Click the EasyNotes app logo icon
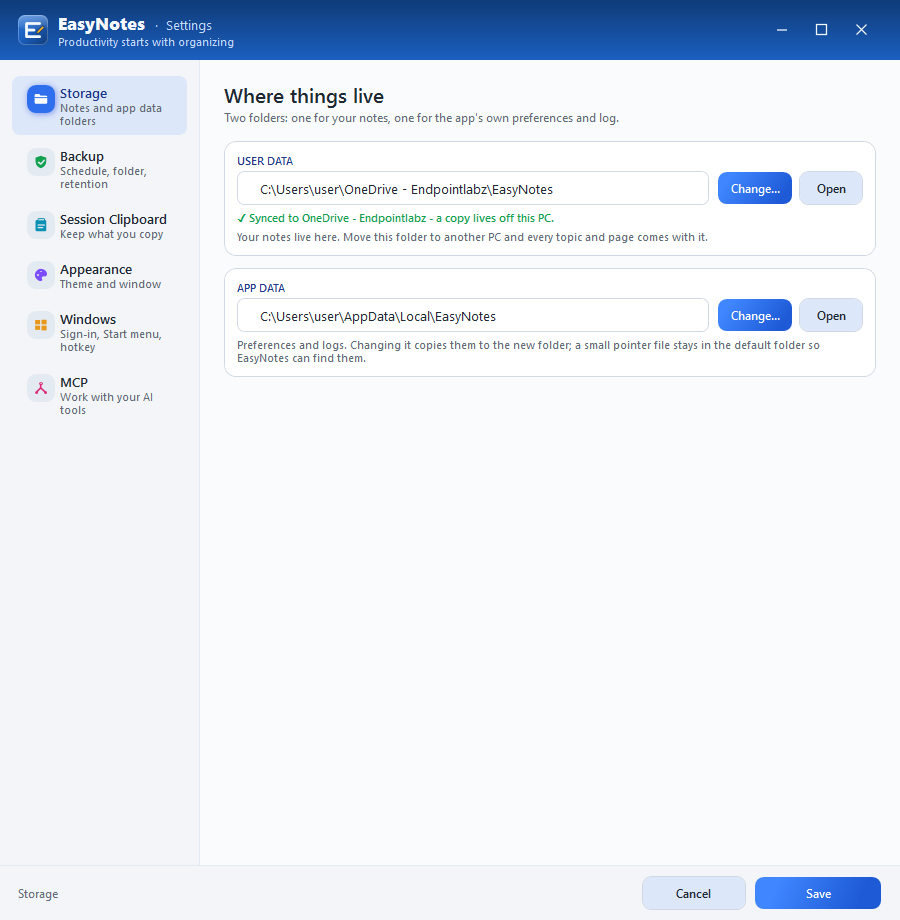900x920 pixels. coord(33,30)
